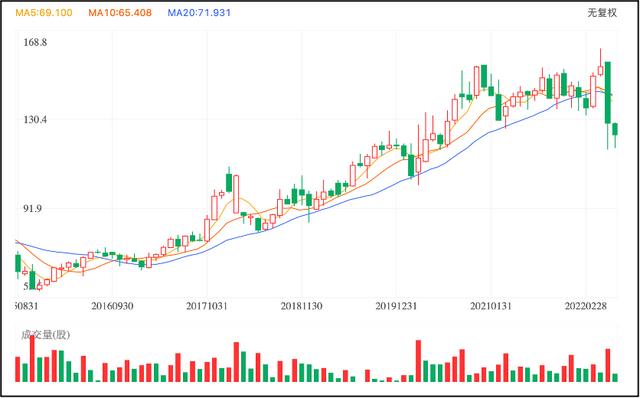Image resolution: width=640 pixels, height=398 pixels.
Task: Select the MA20:71.931 indicator label
Action: click(199, 13)
